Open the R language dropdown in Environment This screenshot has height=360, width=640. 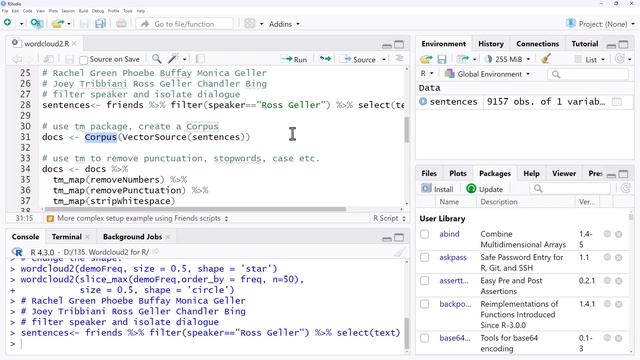(427, 74)
